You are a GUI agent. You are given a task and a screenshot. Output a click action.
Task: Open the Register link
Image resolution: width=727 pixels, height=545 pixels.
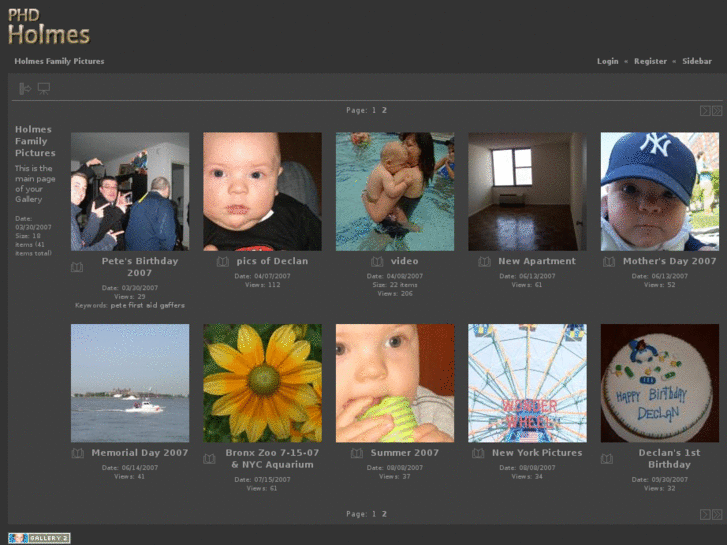point(650,61)
